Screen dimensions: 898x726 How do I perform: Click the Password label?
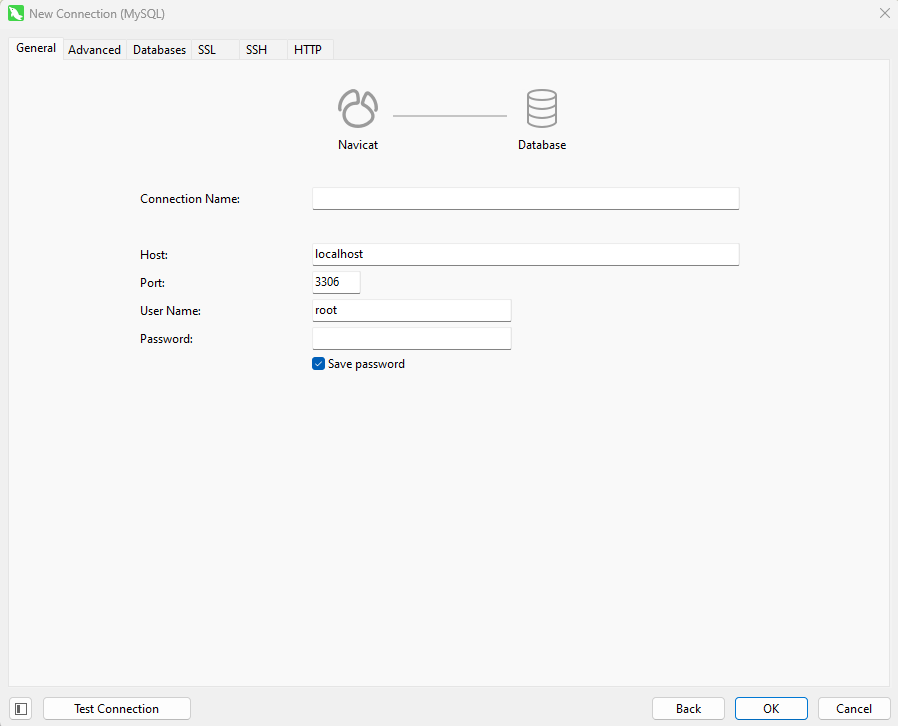coord(167,339)
